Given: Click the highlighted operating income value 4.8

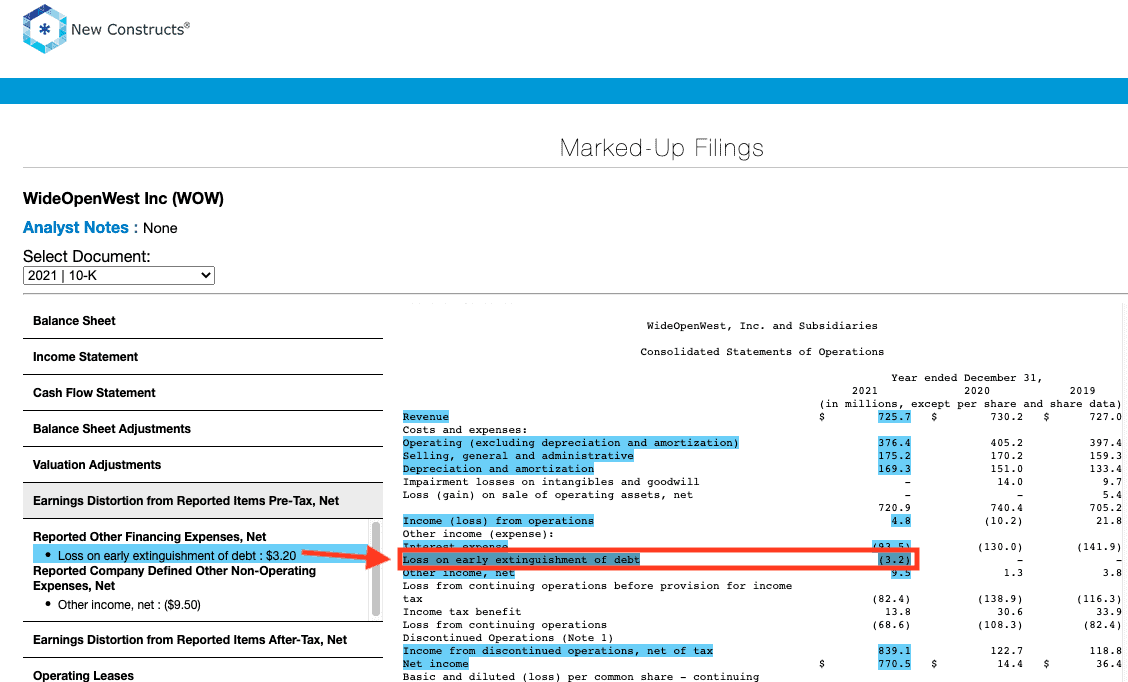Looking at the screenshot, I should pos(901,520).
